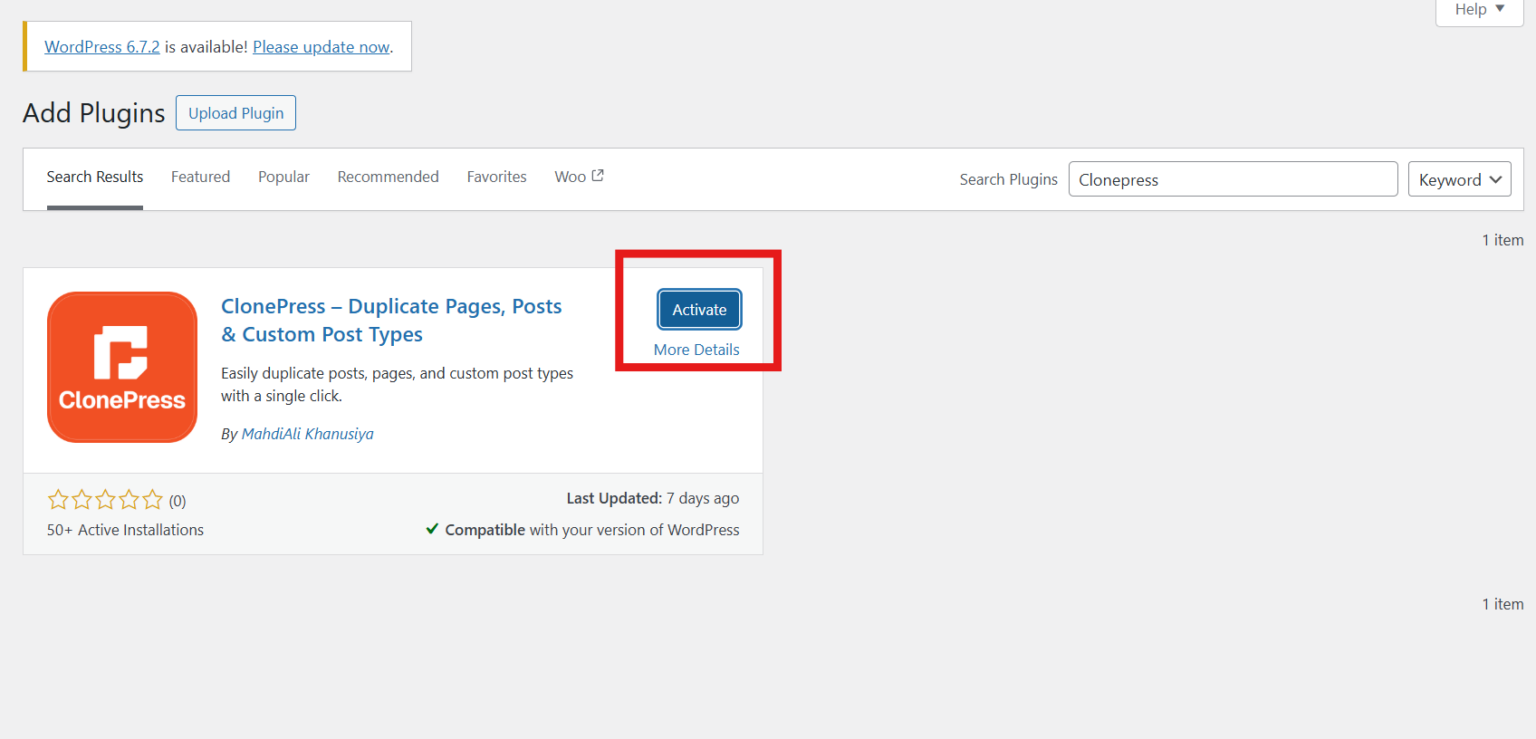Click the Upload Plugin button
The image size is (1536, 739).
(x=235, y=112)
